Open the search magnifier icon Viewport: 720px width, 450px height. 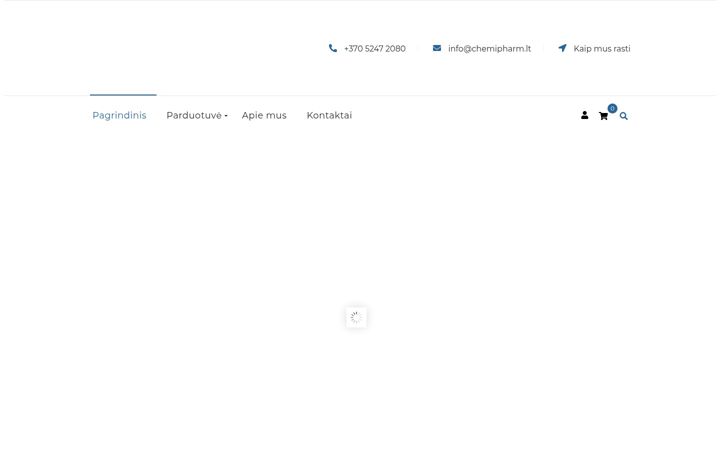(x=623, y=116)
